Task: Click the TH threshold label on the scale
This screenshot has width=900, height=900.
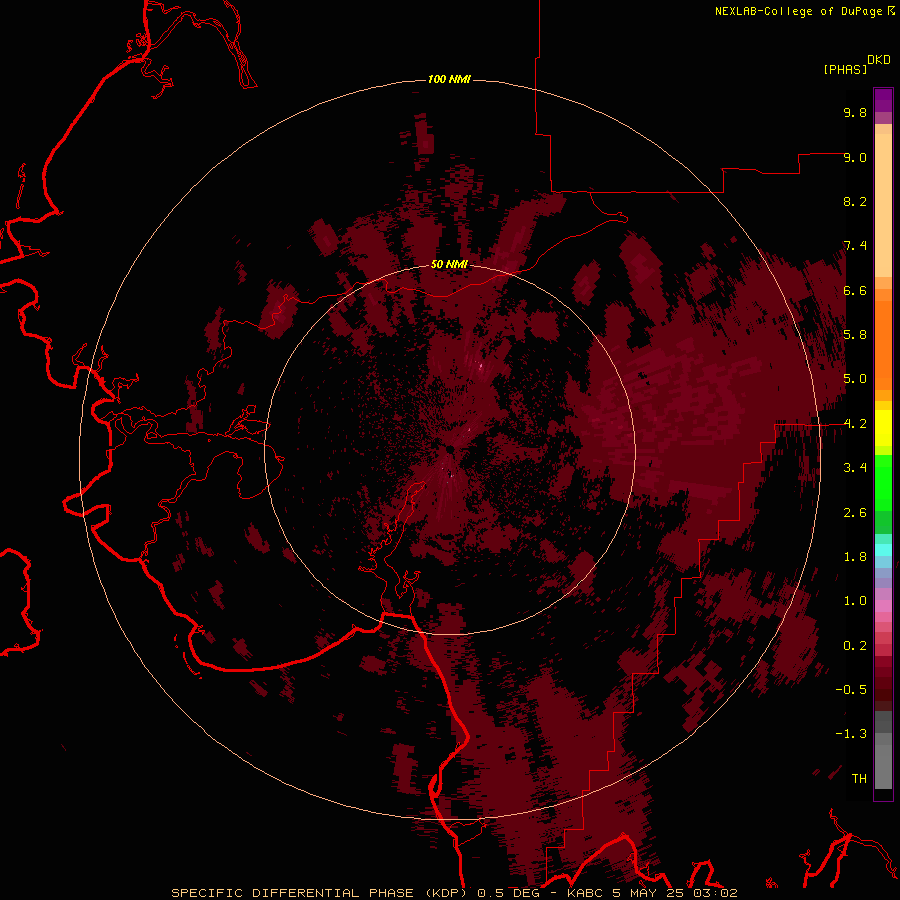Action: tap(859, 779)
